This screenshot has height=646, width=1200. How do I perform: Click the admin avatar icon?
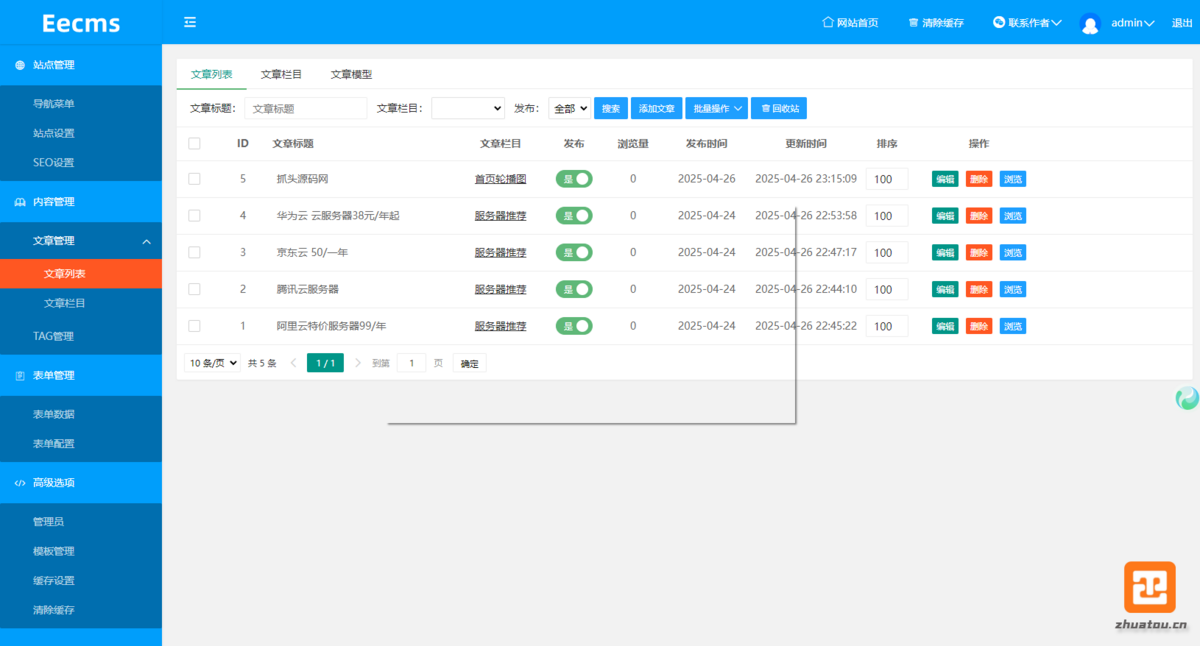[x=1090, y=23]
